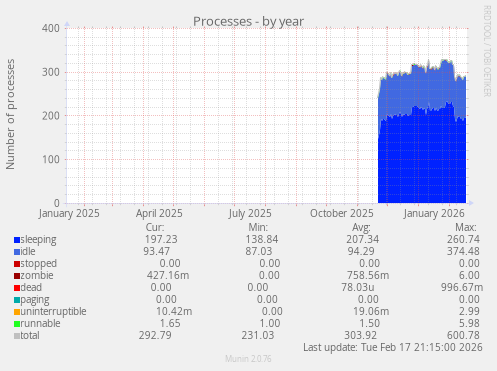Click the 'Avg:' column header

click(361, 227)
